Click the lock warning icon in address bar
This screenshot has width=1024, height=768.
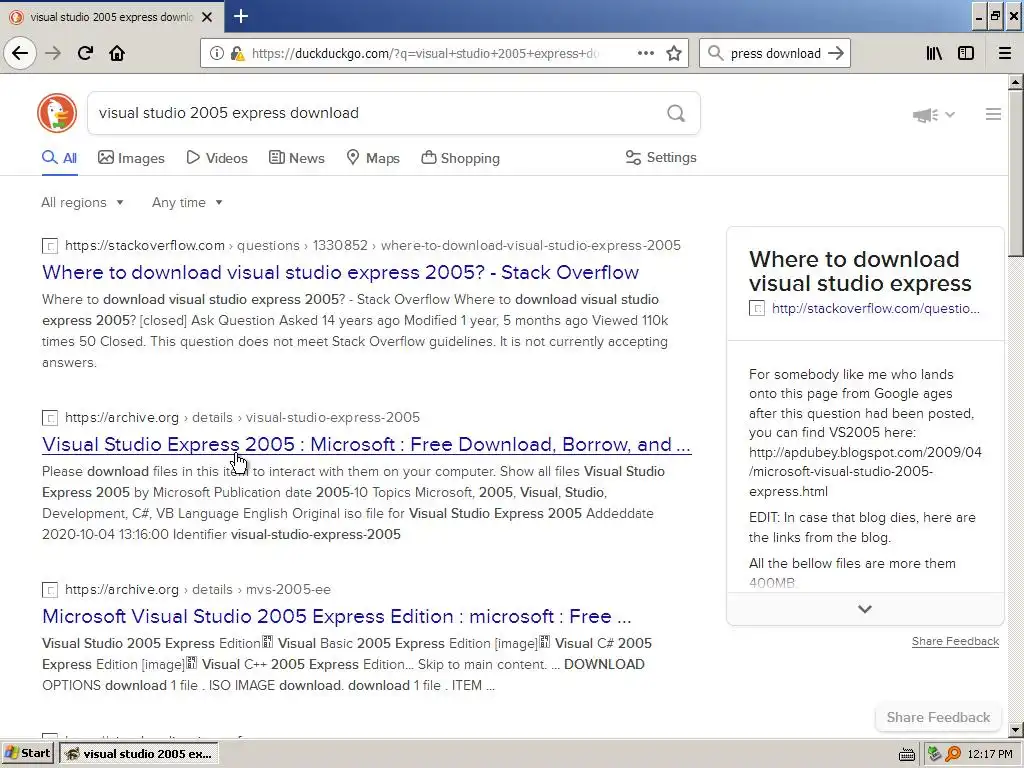[238, 54]
